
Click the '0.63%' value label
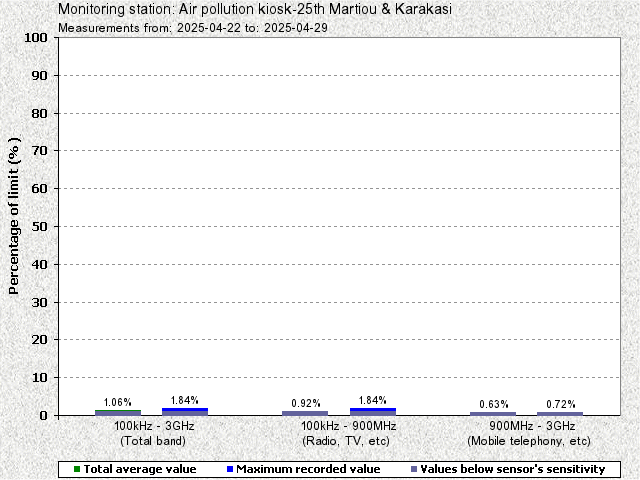coord(494,404)
